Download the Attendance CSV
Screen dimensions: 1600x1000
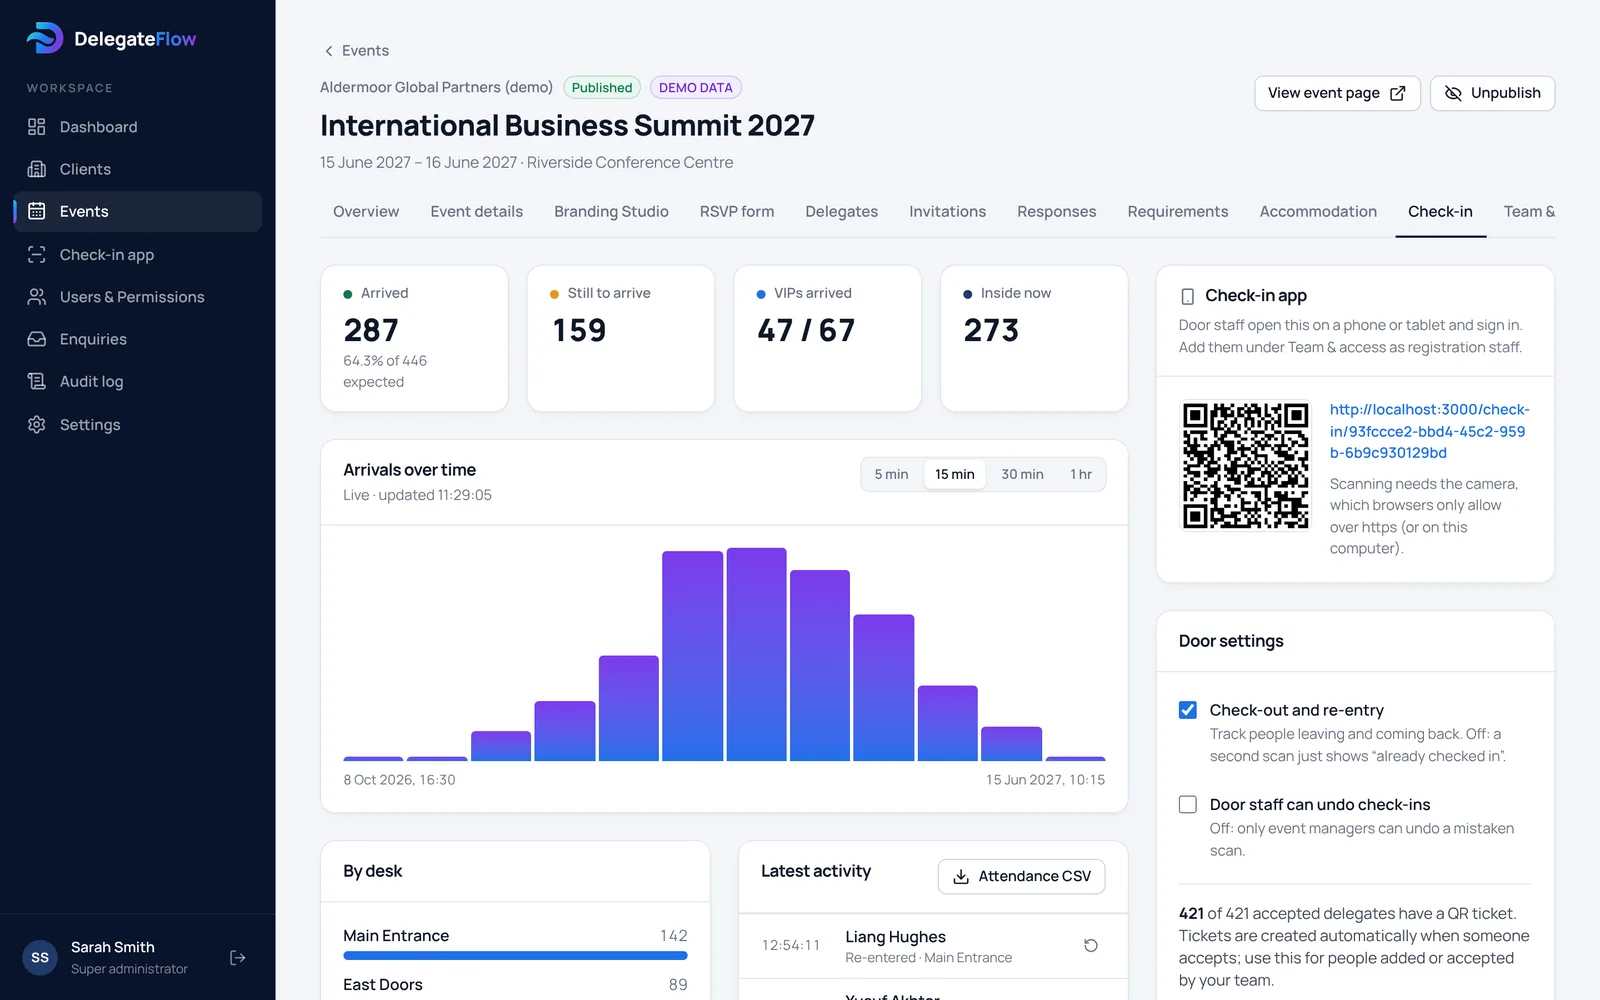pos(1021,876)
